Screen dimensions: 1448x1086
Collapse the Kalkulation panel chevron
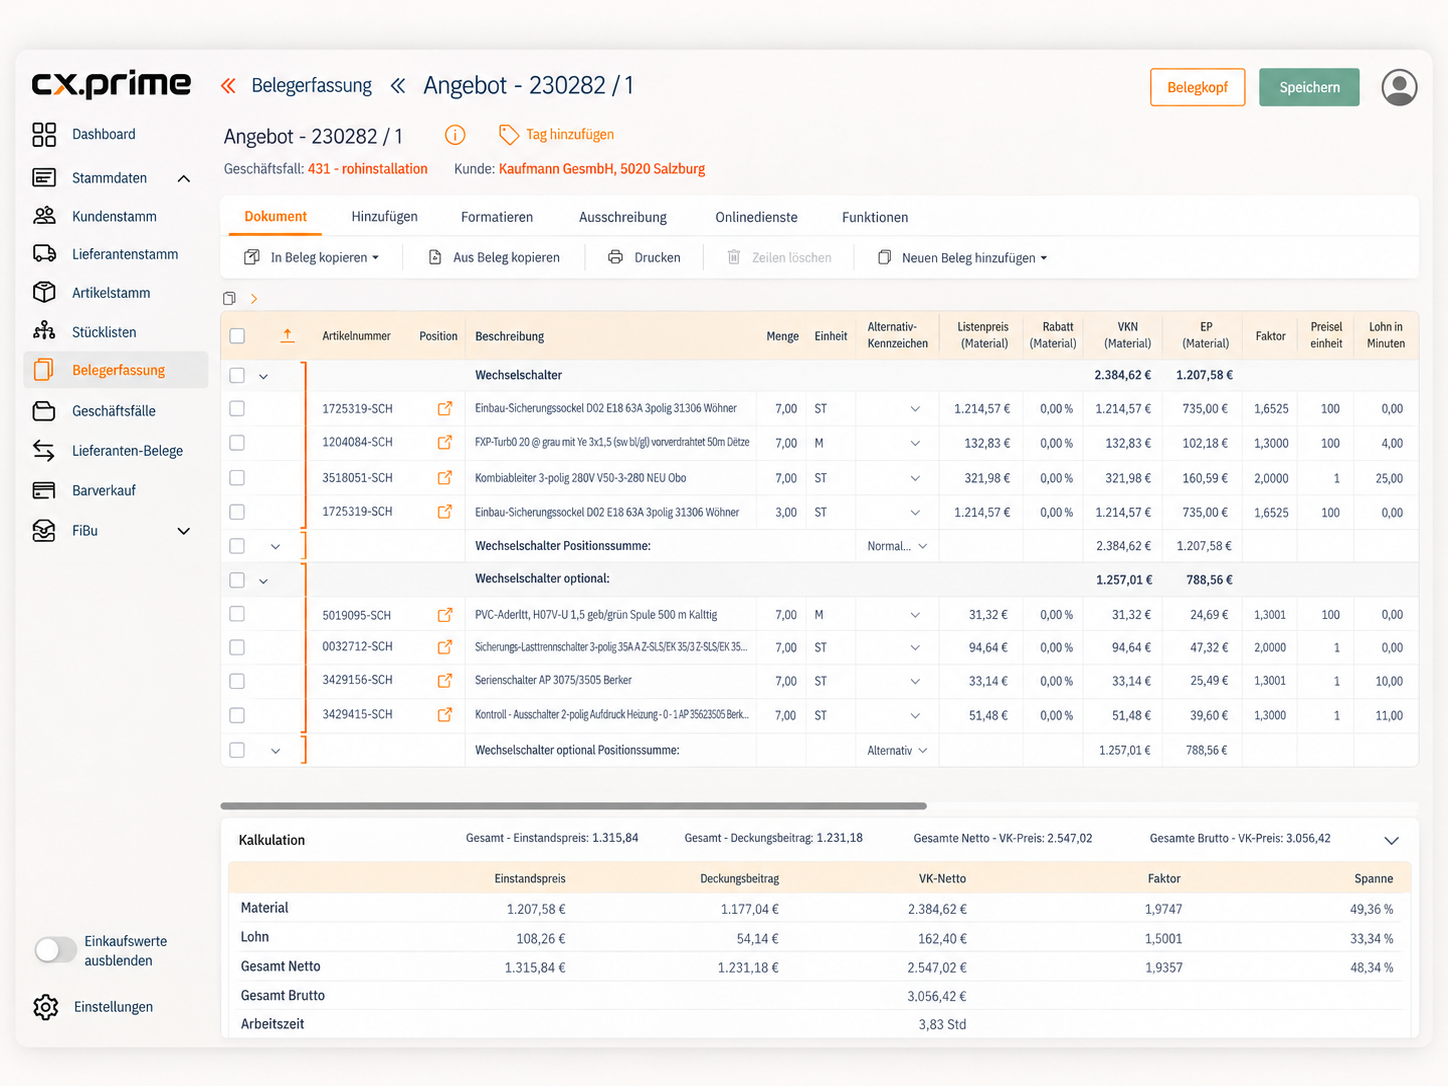1391,840
